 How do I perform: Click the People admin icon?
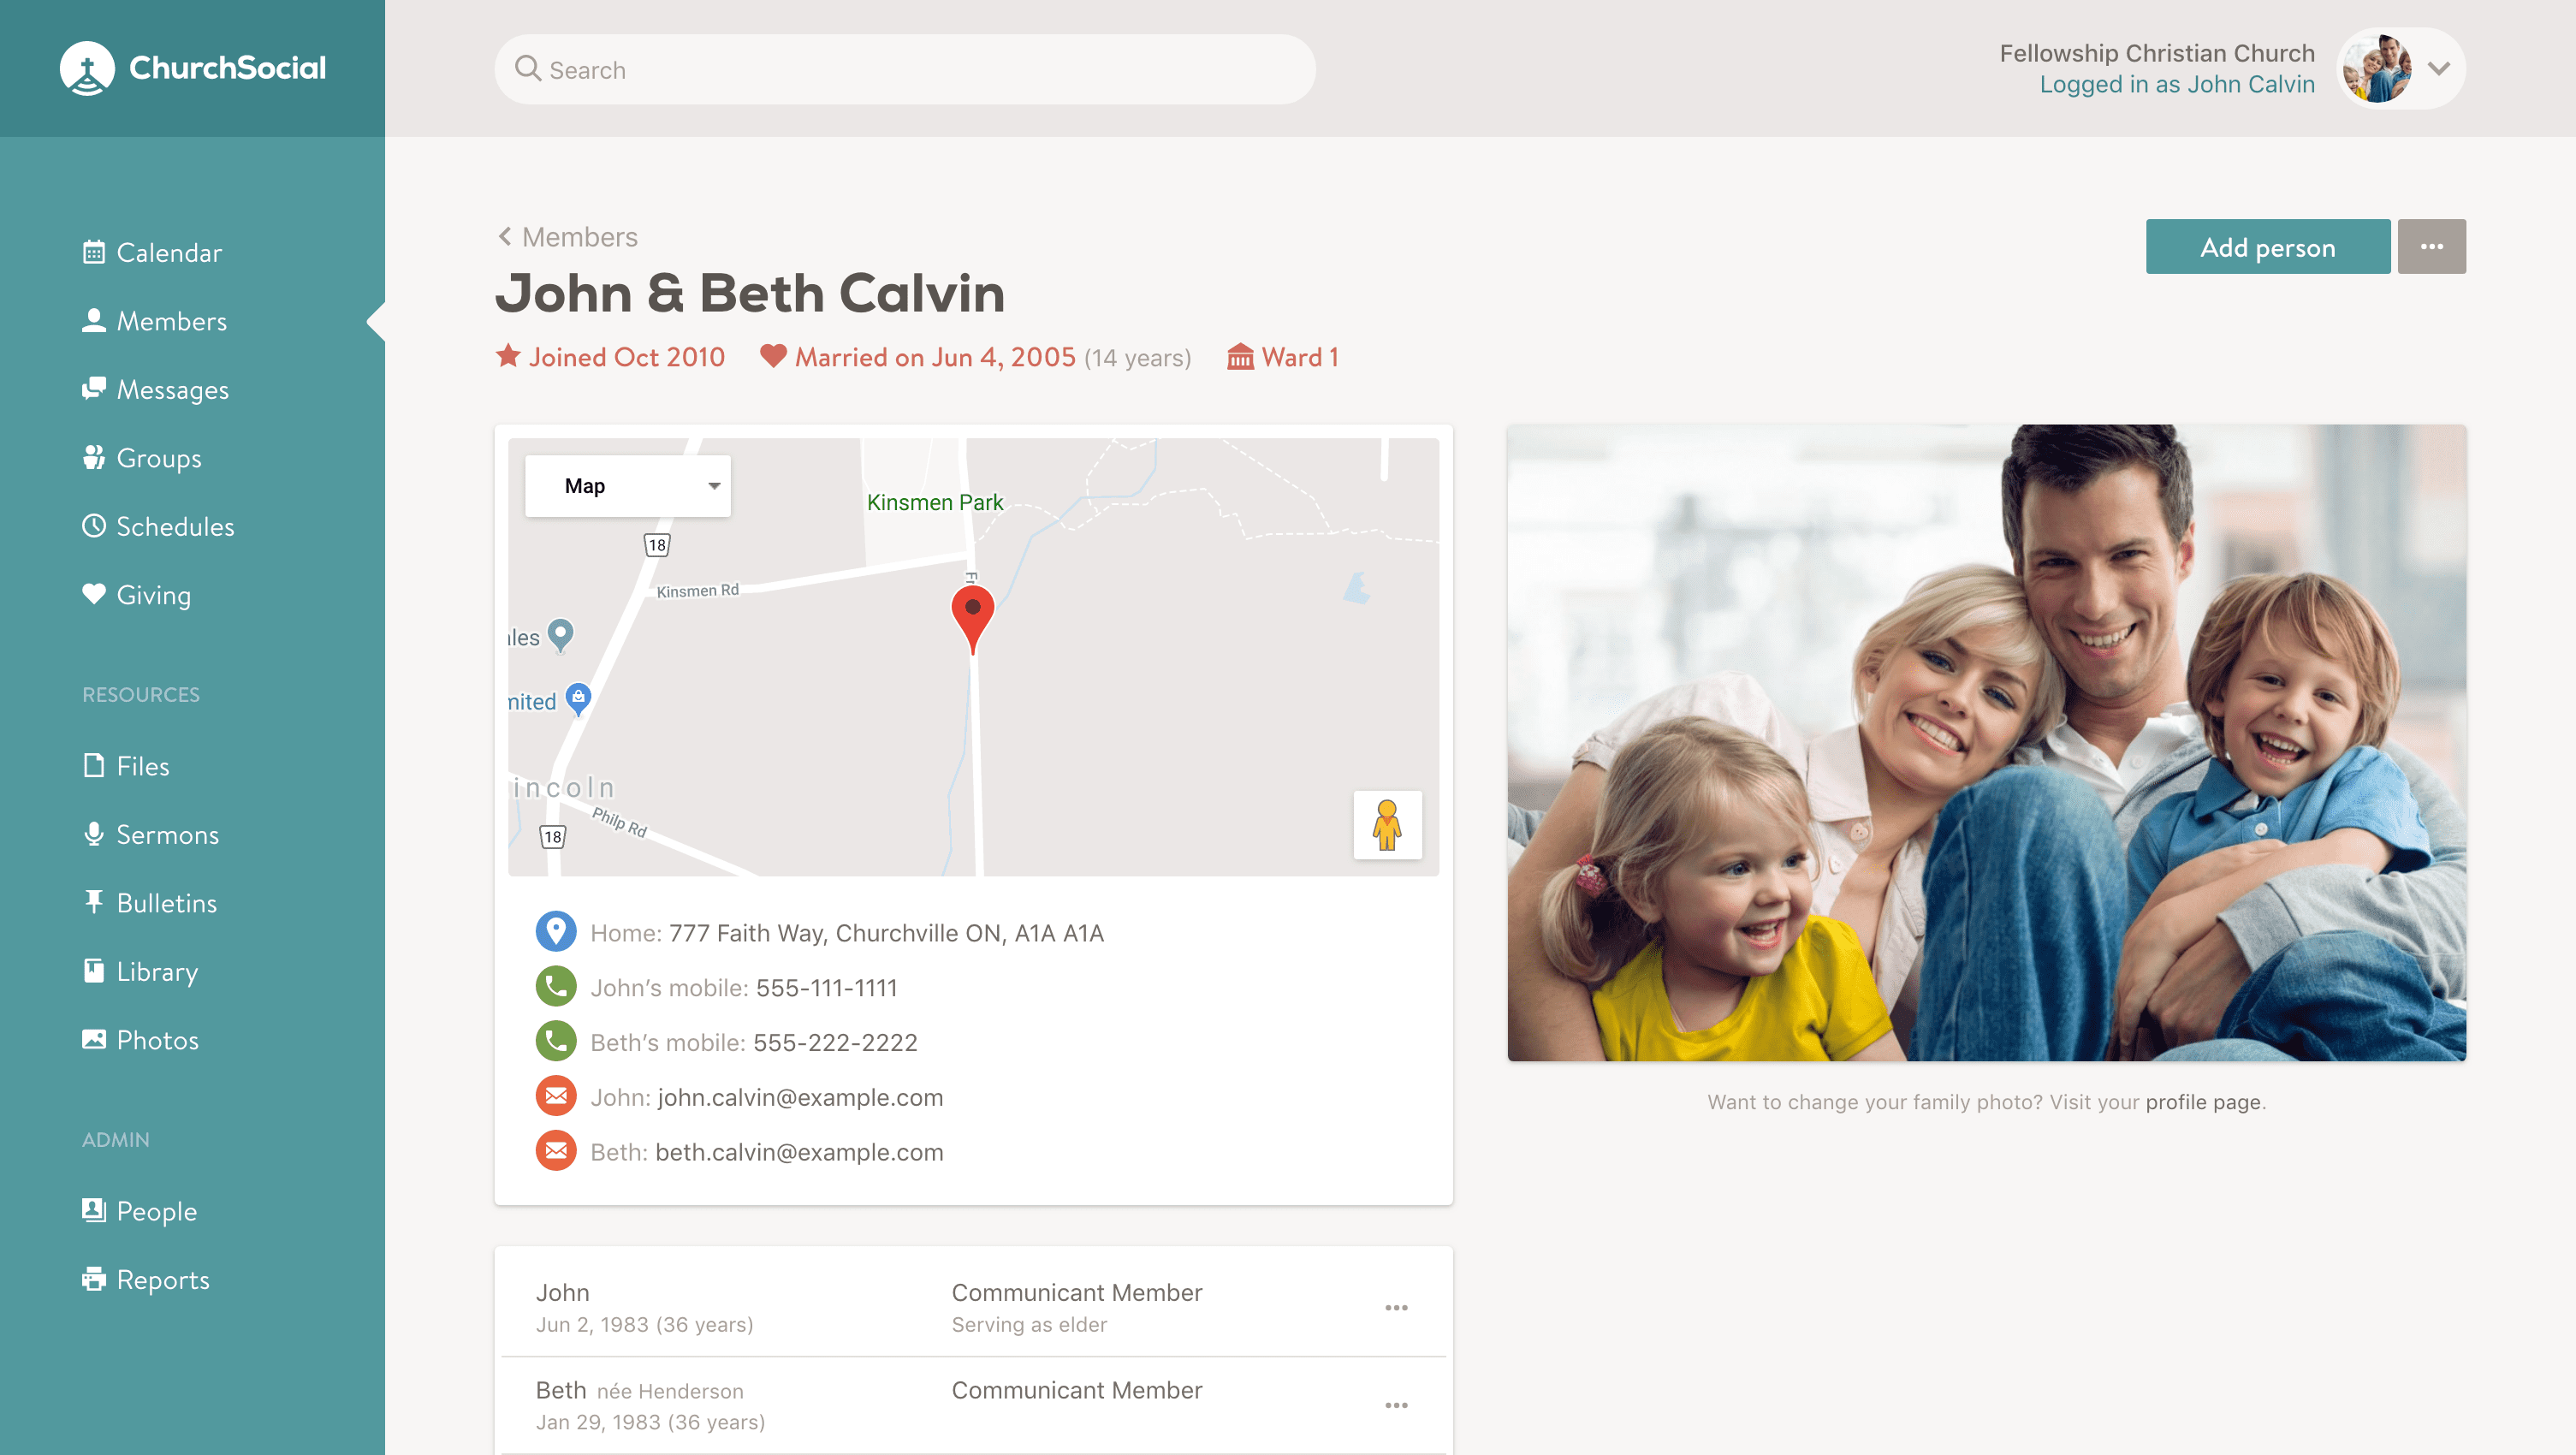pos(92,1209)
